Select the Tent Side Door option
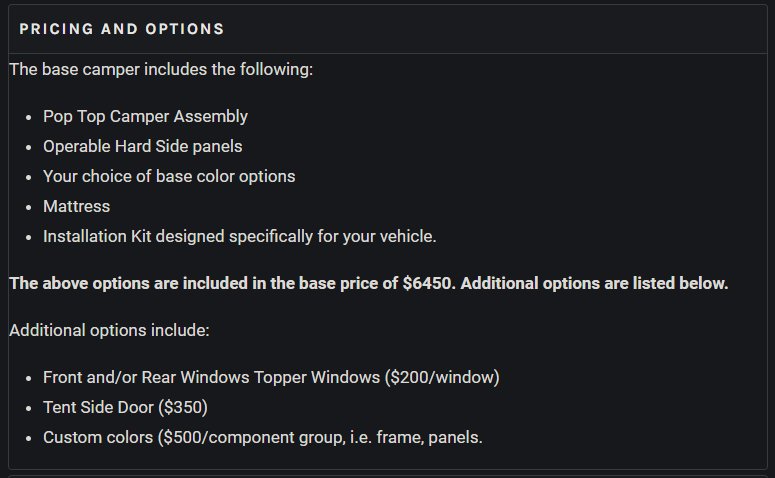 [x=98, y=407]
